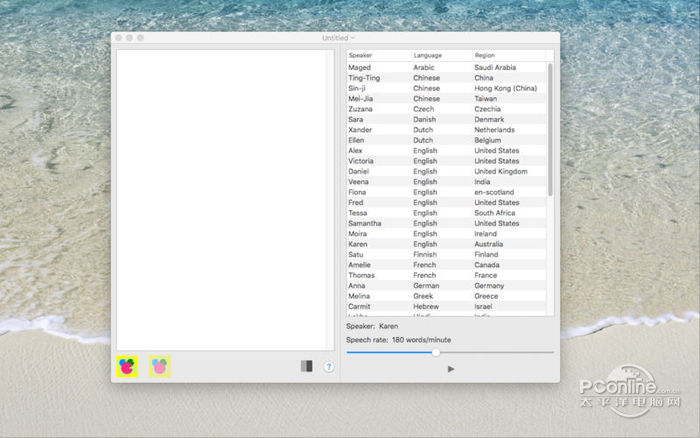Open help with the question mark button

tap(328, 367)
